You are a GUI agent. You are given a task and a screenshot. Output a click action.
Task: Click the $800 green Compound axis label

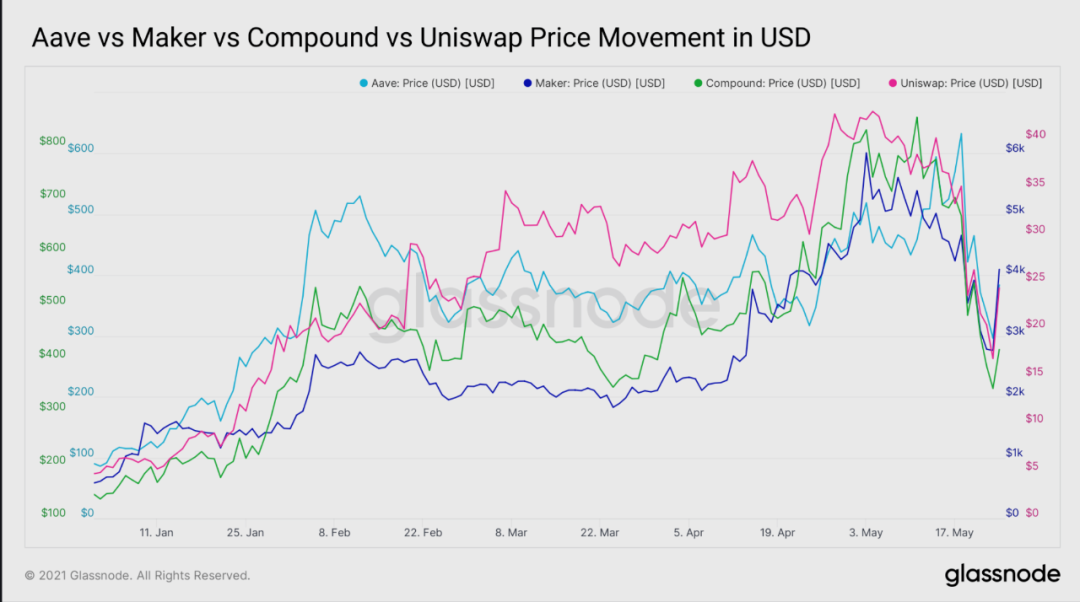tap(52, 141)
